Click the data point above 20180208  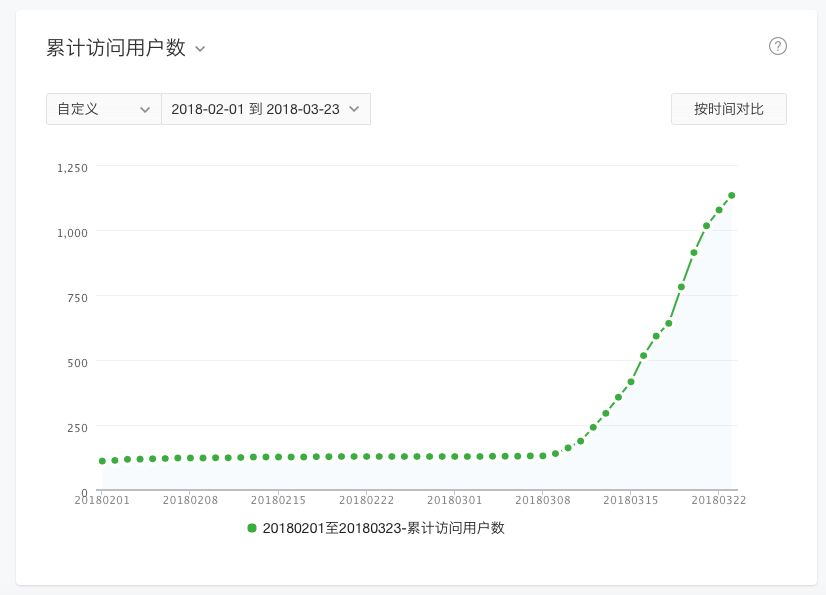[190, 458]
